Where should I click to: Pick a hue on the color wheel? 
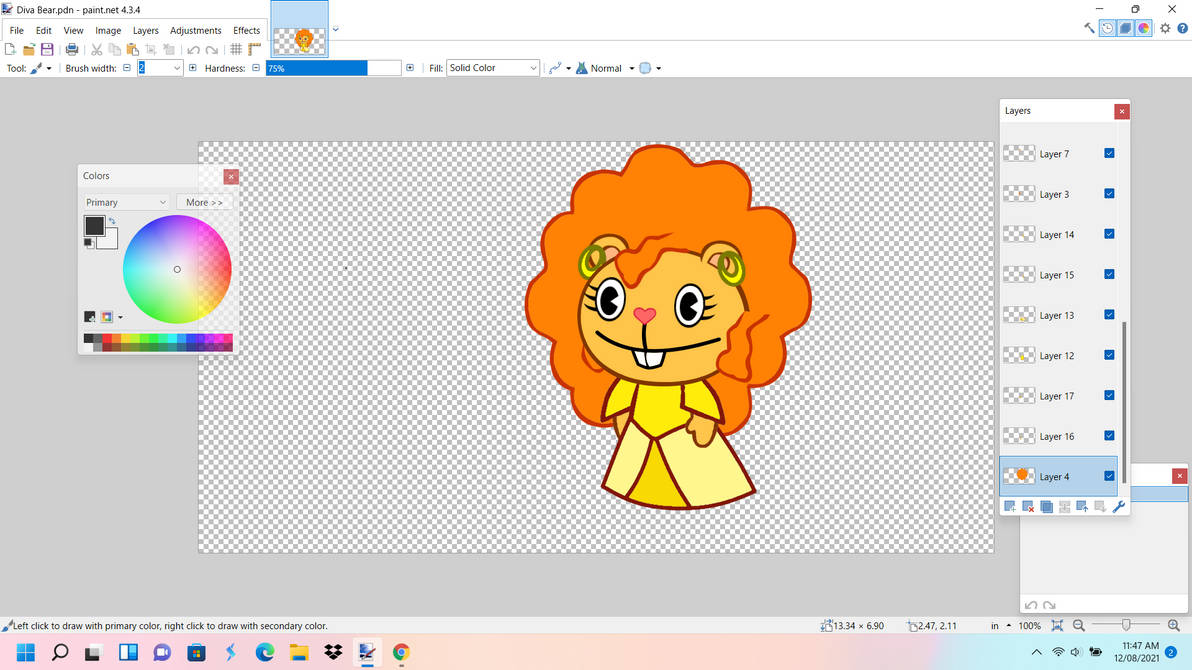coord(177,269)
